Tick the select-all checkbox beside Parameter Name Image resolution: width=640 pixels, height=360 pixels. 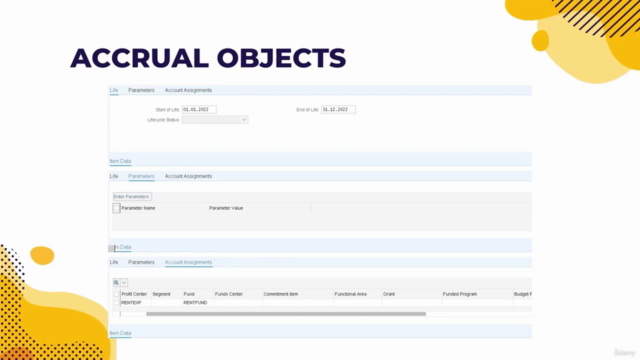point(116,208)
